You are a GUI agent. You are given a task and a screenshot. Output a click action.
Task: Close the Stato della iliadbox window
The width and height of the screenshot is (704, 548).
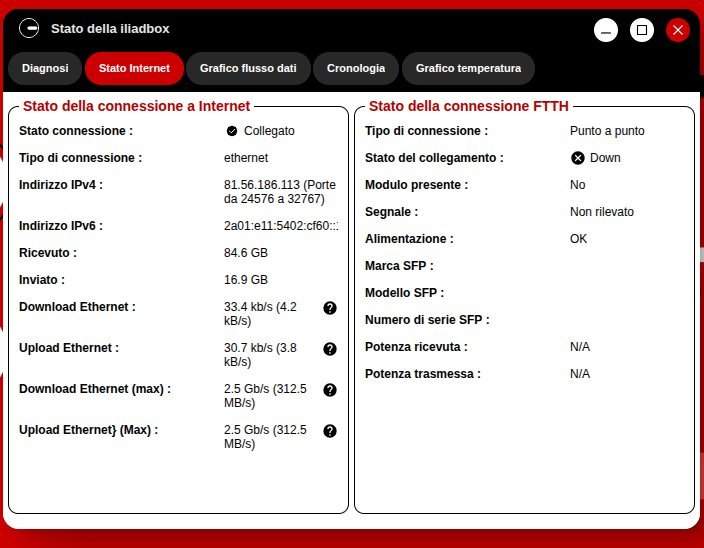point(678,30)
